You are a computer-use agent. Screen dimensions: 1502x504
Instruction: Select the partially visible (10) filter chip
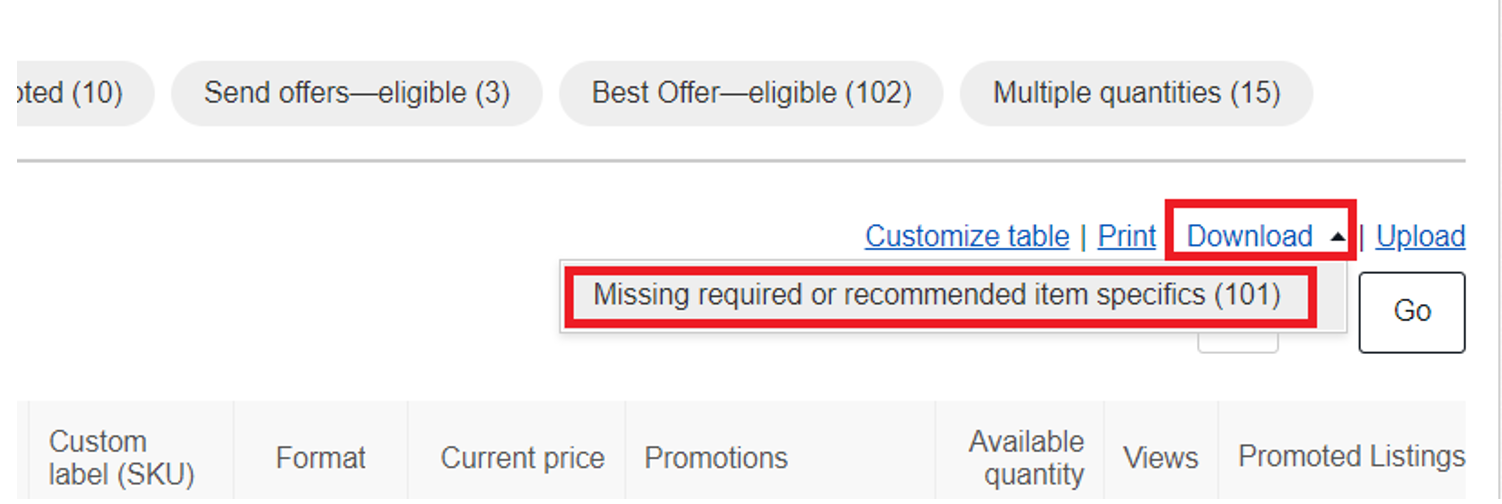pyautogui.click(x=86, y=93)
